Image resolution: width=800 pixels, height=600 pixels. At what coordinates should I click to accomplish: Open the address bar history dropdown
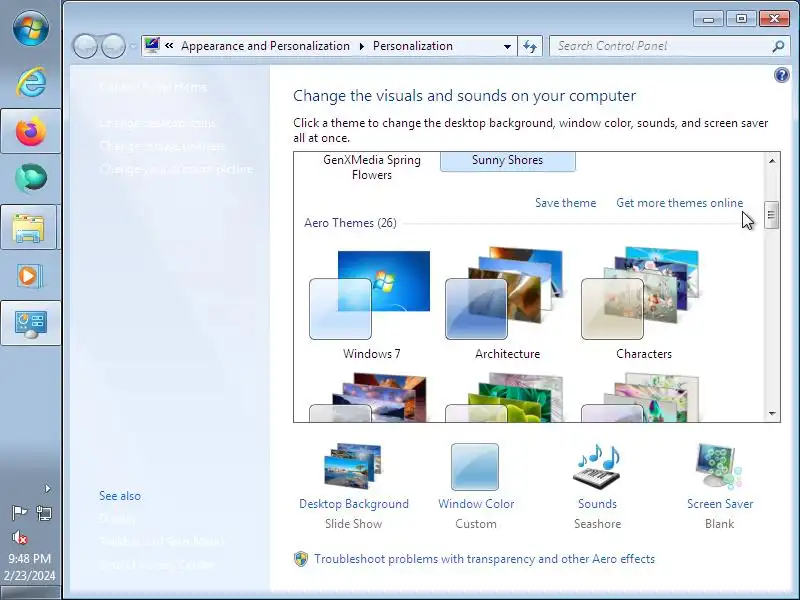pos(507,46)
